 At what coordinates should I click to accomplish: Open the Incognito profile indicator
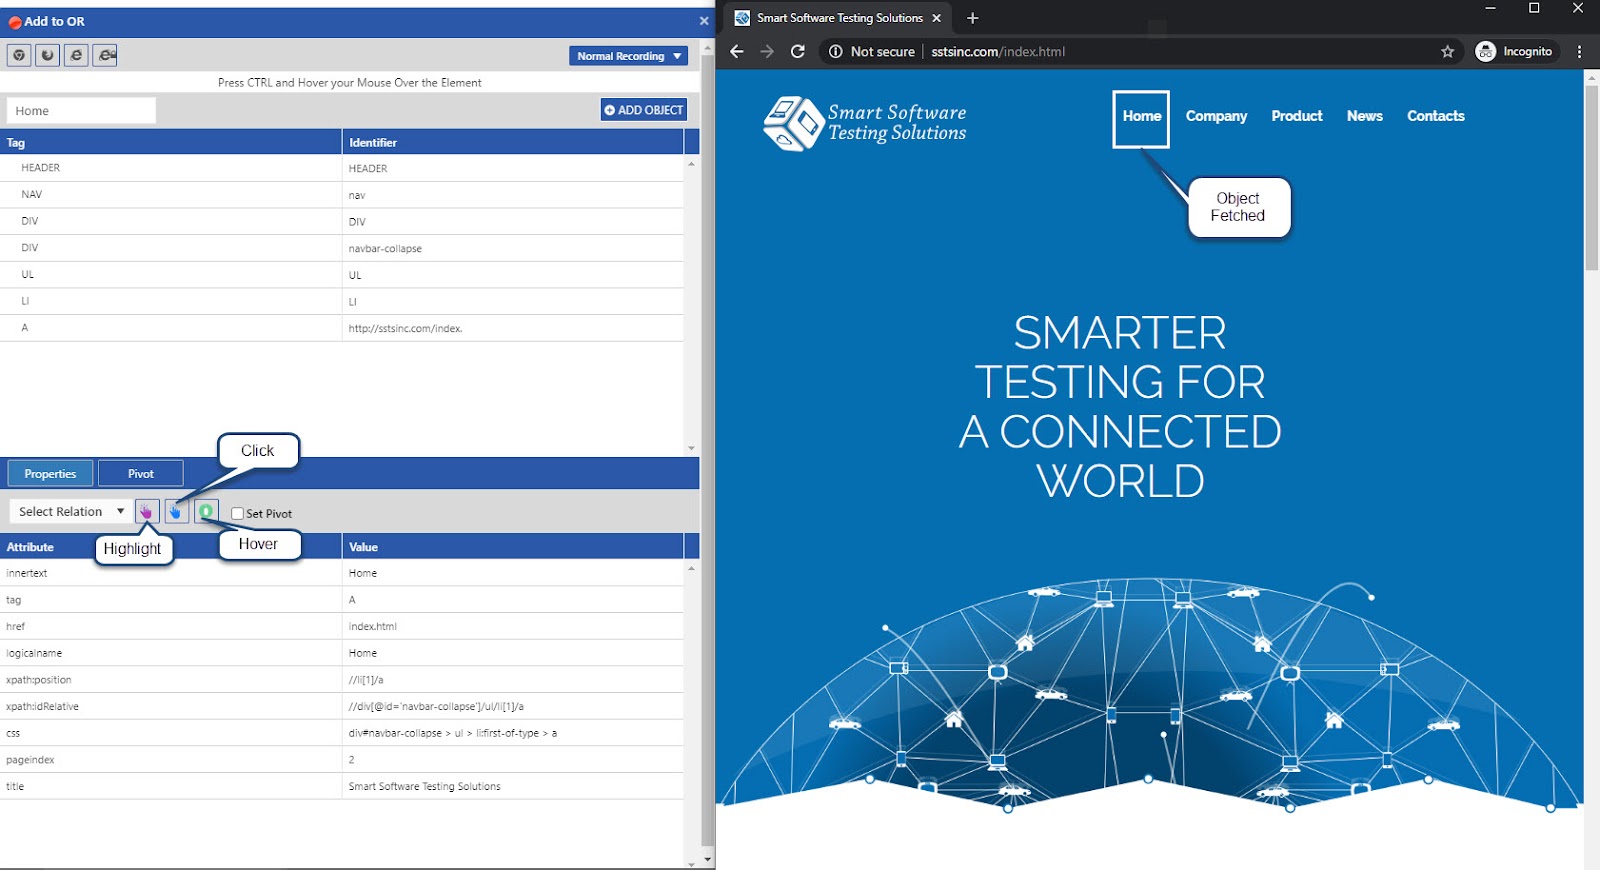pyautogui.click(x=1514, y=51)
